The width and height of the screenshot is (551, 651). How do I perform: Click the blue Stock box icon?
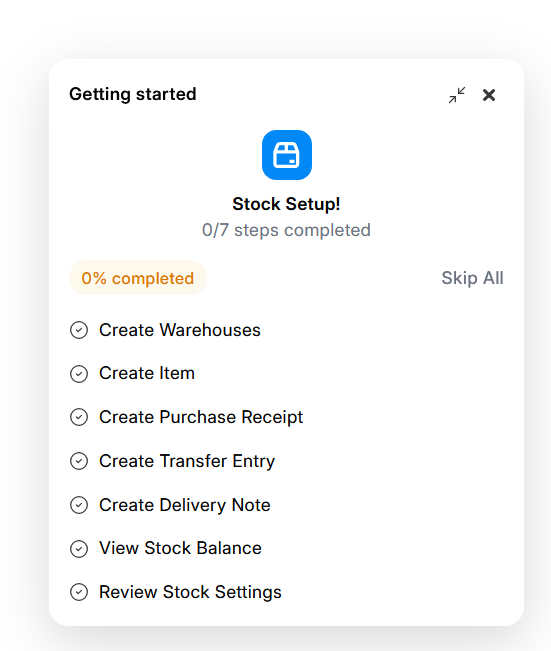coord(287,155)
